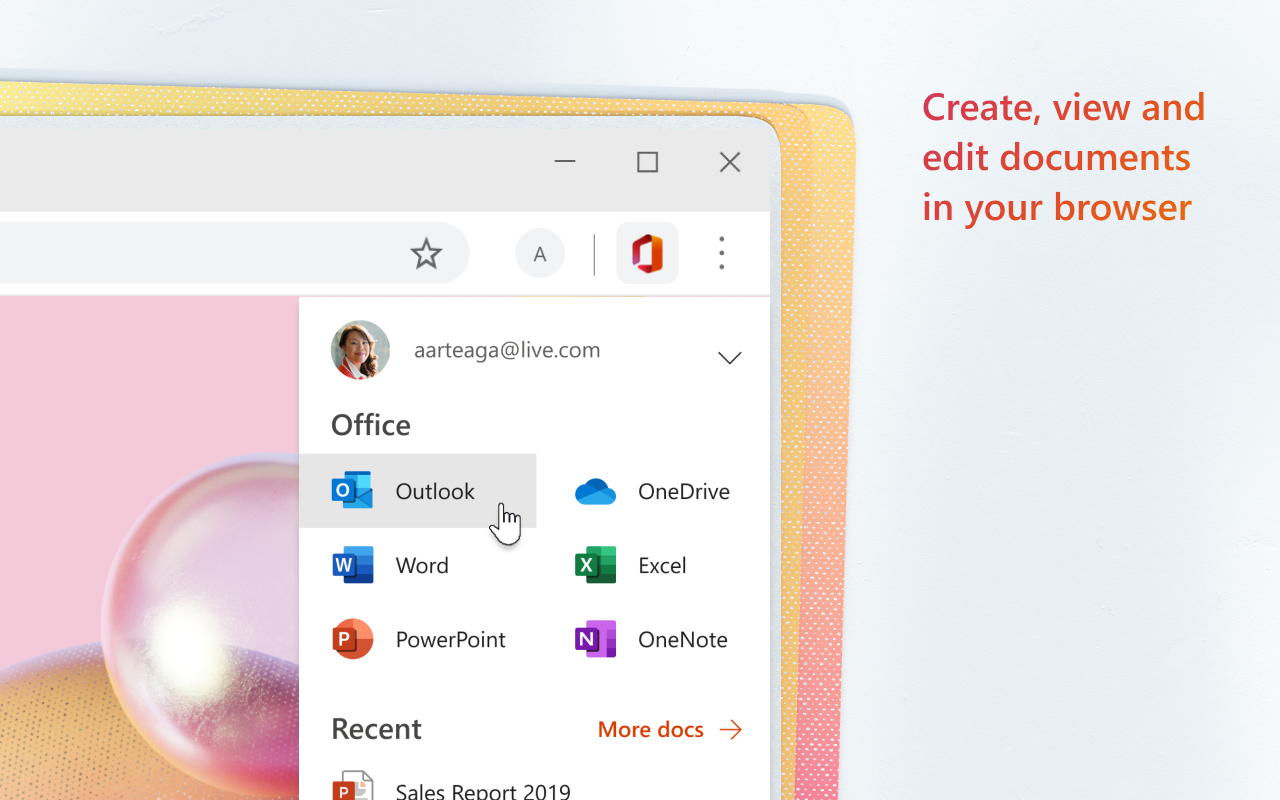Minimize the browser window
The image size is (1280, 800).
[565, 162]
